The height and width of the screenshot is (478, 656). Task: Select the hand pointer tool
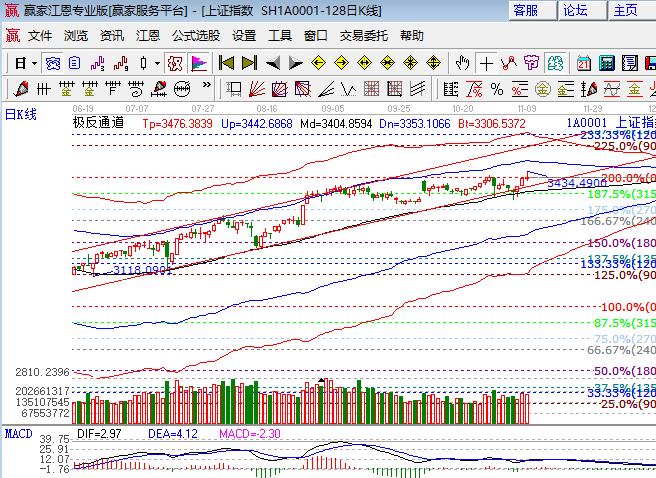(463, 63)
